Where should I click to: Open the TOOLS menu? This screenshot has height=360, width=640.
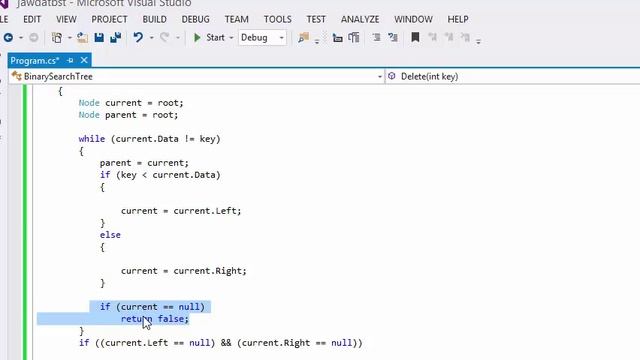click(278, 19)
